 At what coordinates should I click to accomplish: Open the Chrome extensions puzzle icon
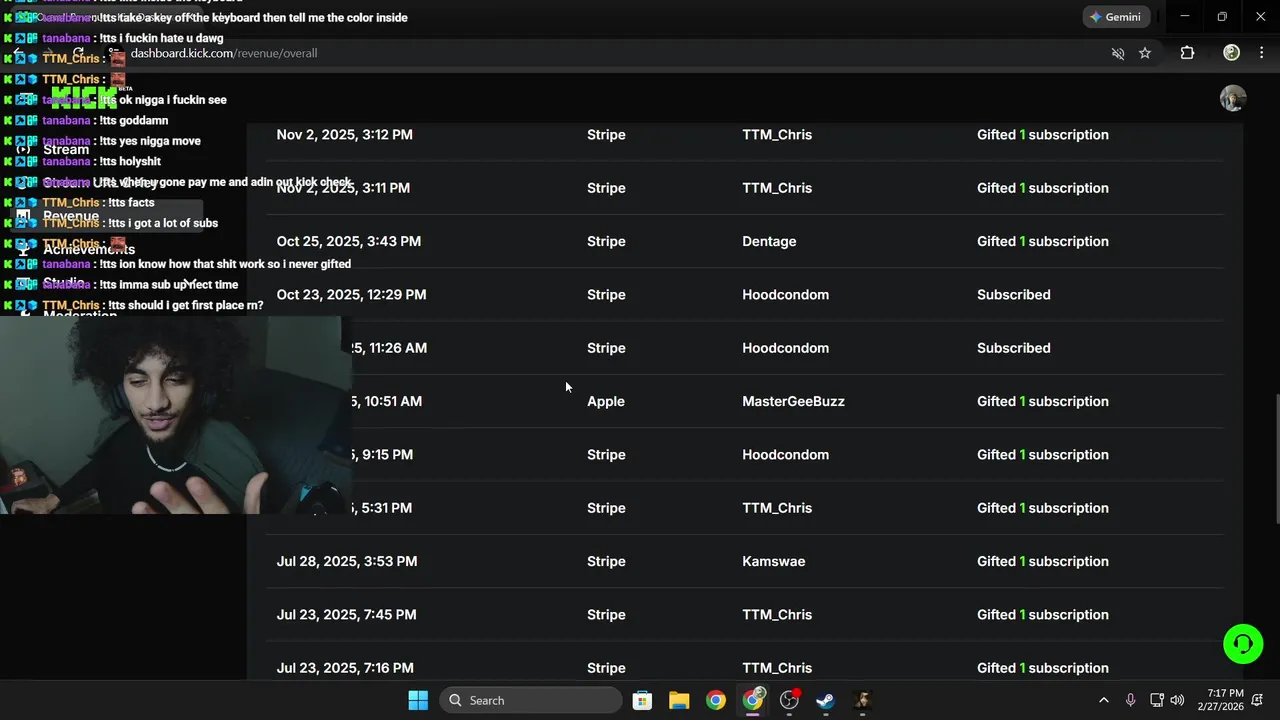pyautogui.click(x=1187, y=53)
